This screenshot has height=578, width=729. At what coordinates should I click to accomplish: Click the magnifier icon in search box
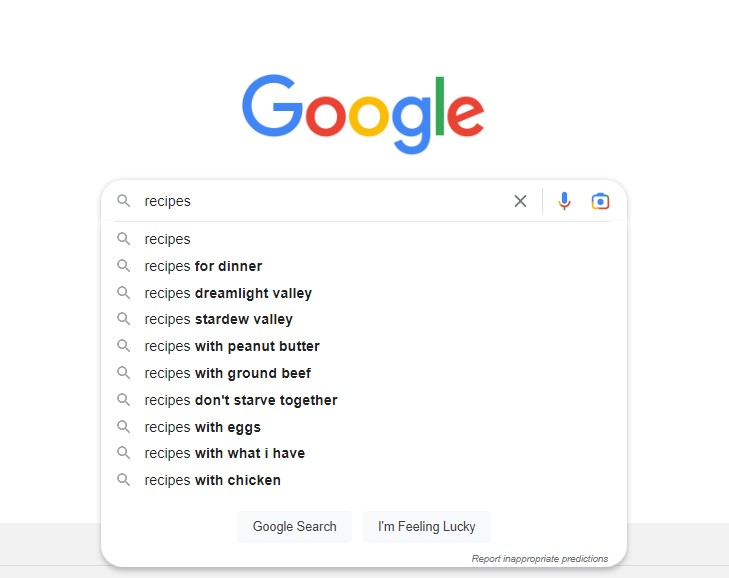click(x=124, y=201)
